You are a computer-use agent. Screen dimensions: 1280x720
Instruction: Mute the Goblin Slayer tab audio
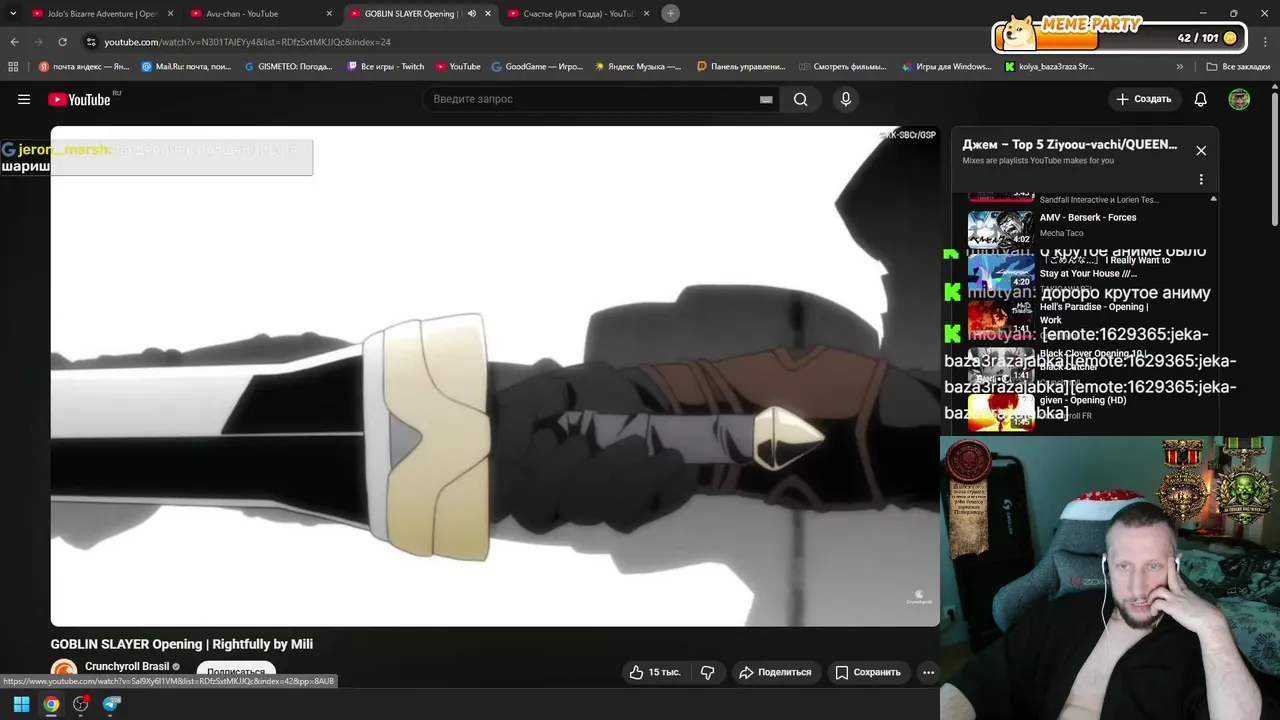pos(472,14)
